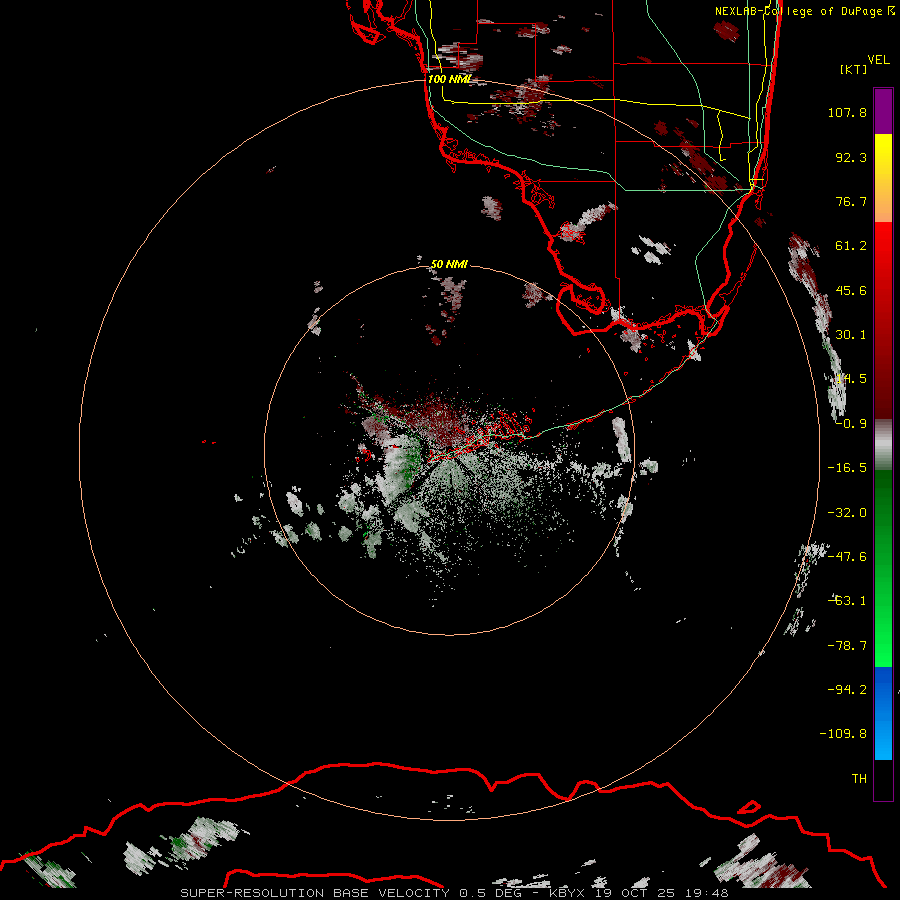Image resolution: width=900 pixels, height=900 pixels.
Task: Click the 50 NMI range ring label
Action: pos(449,264)
